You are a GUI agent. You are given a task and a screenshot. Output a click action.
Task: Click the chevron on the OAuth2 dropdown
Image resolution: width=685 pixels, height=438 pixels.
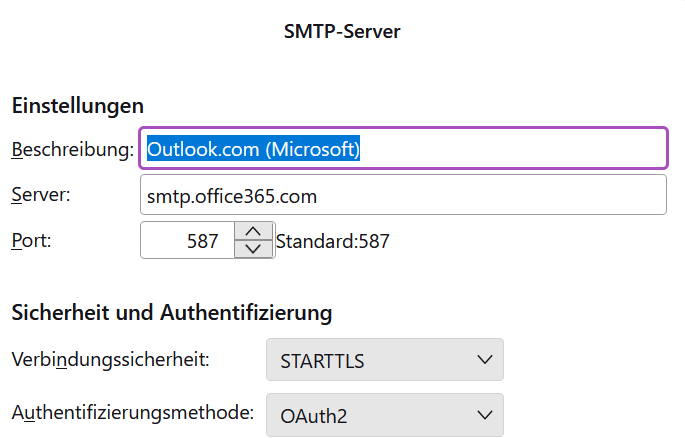tap(485, 414)
